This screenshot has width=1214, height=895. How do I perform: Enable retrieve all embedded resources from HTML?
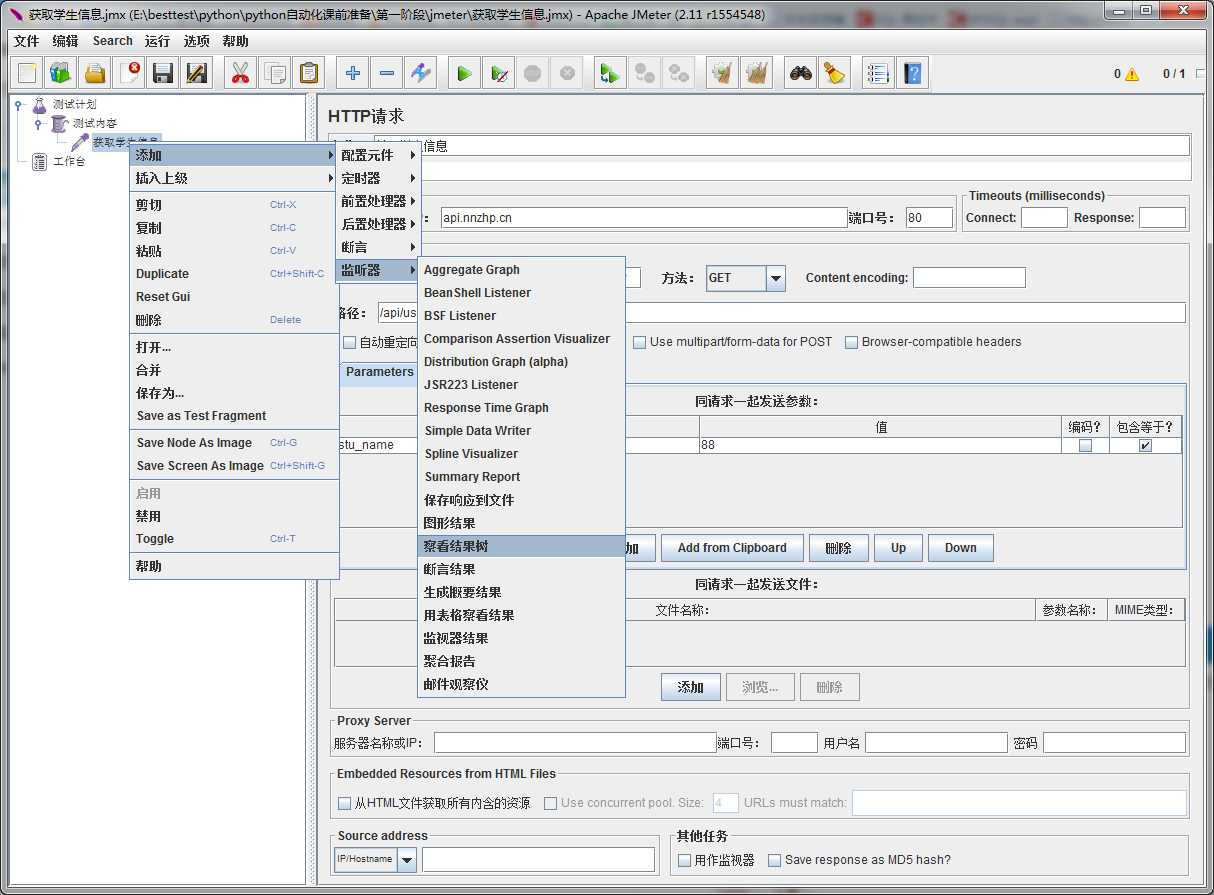click(345, 803)
